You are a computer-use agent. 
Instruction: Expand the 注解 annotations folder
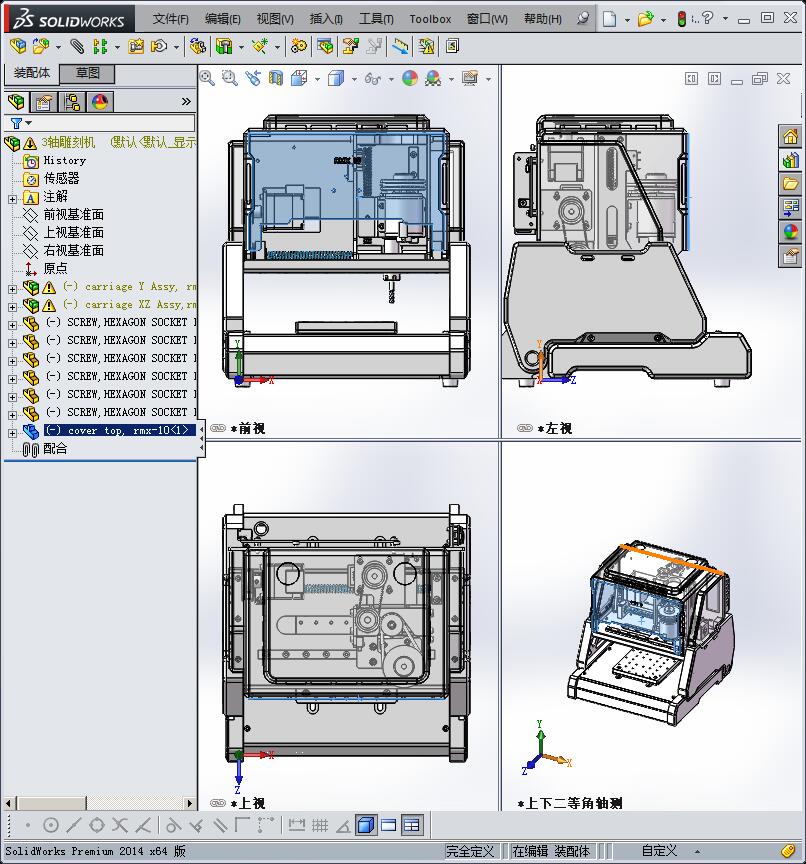(x=12, y=198)
